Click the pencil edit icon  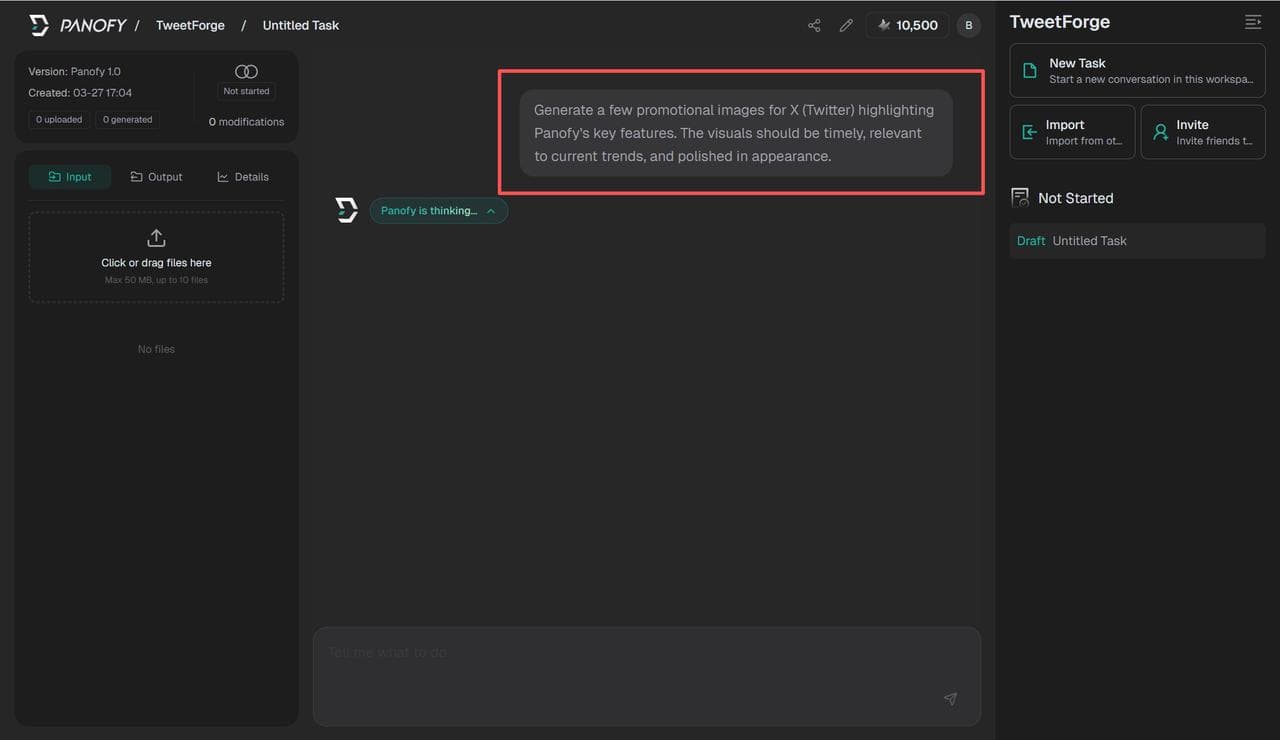point(846,25)
